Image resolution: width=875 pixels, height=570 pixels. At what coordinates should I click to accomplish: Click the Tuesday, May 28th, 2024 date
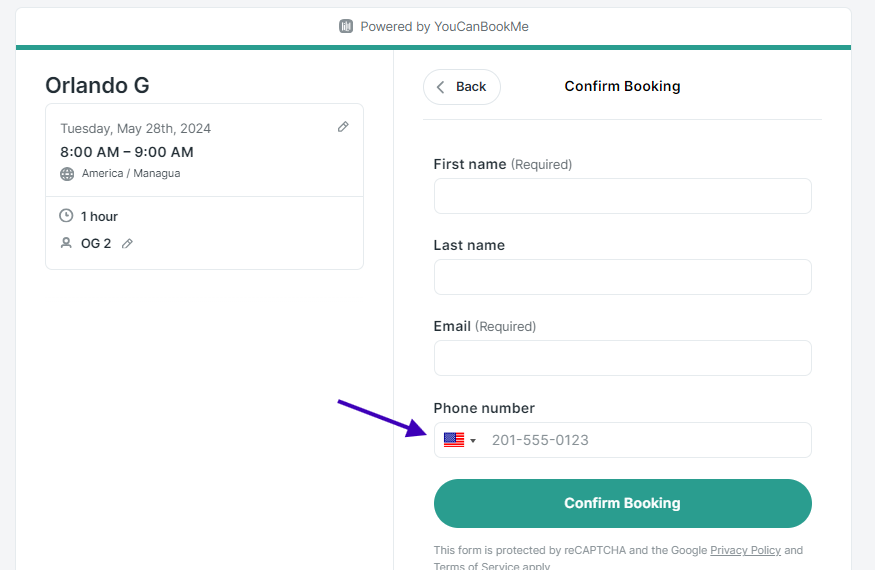(136, 128)
